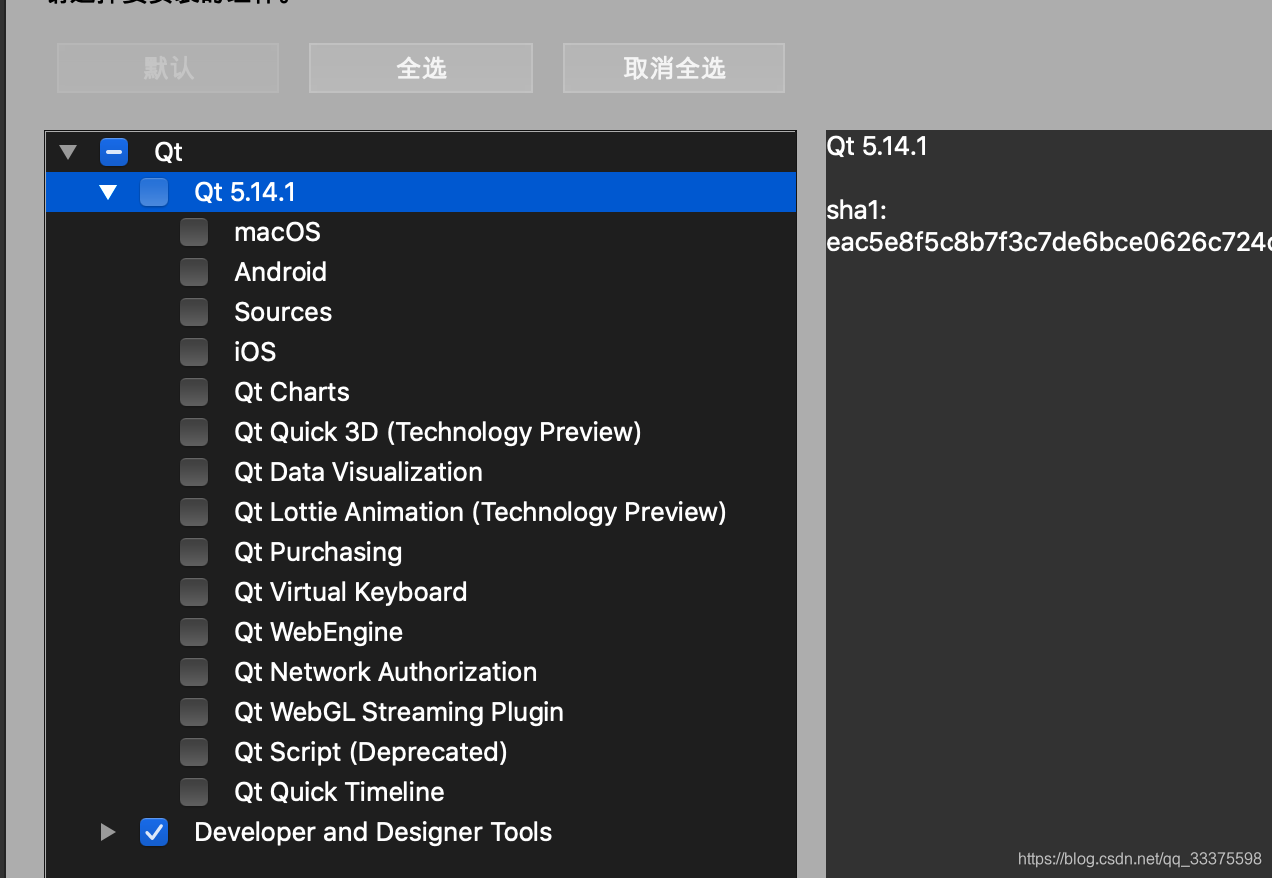Click the 全选 (Select All) button
The width and height of the screenshot is (1272, 878).
click(421, 68)
